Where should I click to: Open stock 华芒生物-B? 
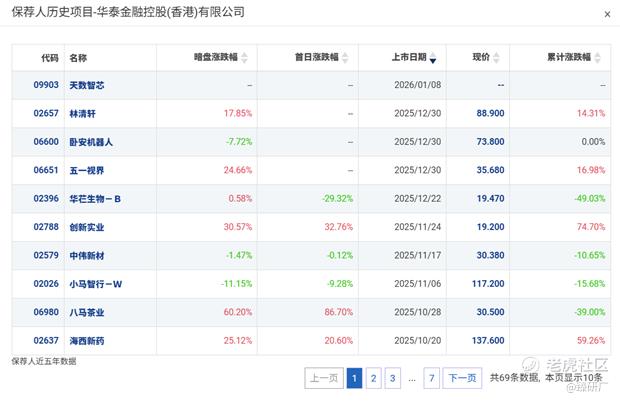pos(95,199)
